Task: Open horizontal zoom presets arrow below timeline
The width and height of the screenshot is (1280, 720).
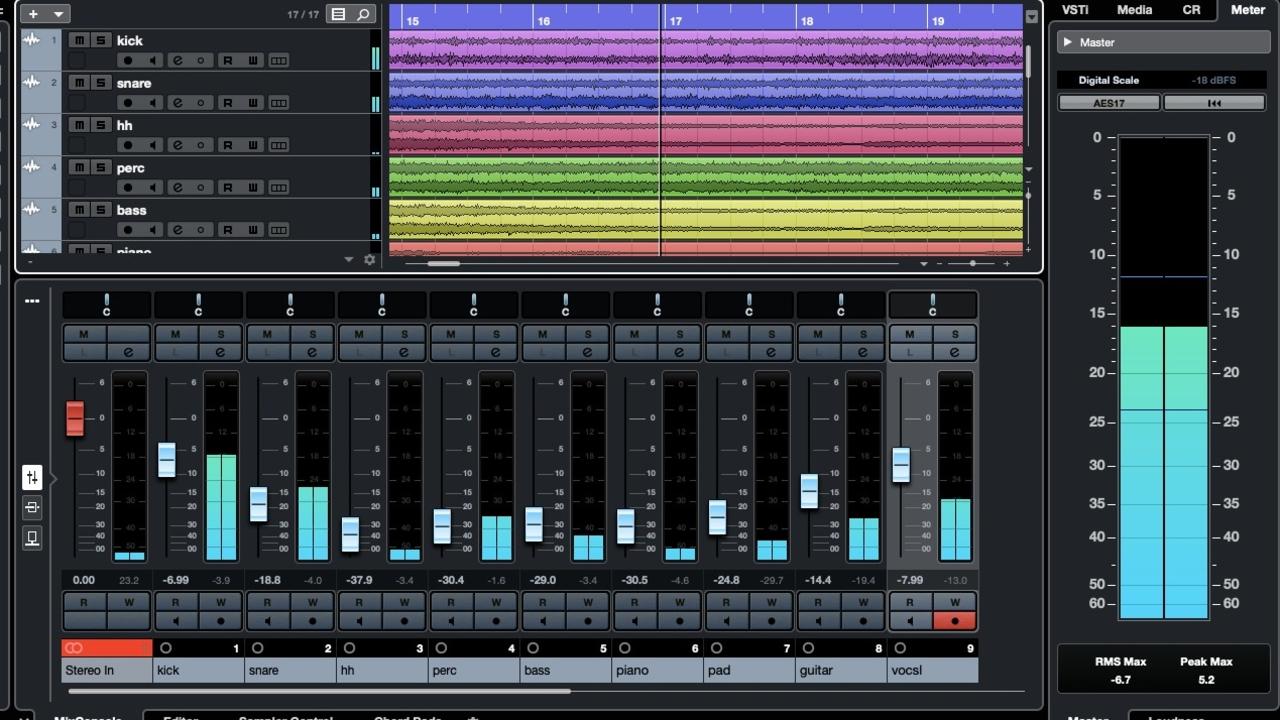Action: pyautogui.click(x=923, y=264)
